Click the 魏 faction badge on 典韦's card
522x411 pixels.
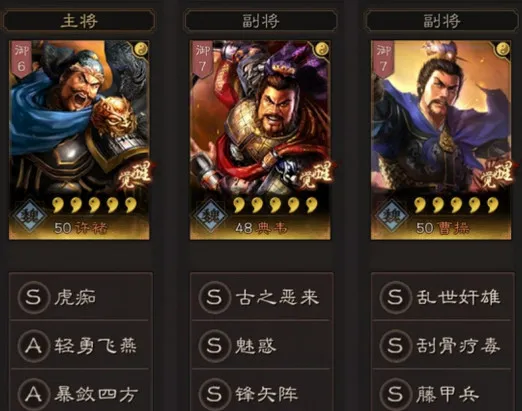tap(210, 215)
